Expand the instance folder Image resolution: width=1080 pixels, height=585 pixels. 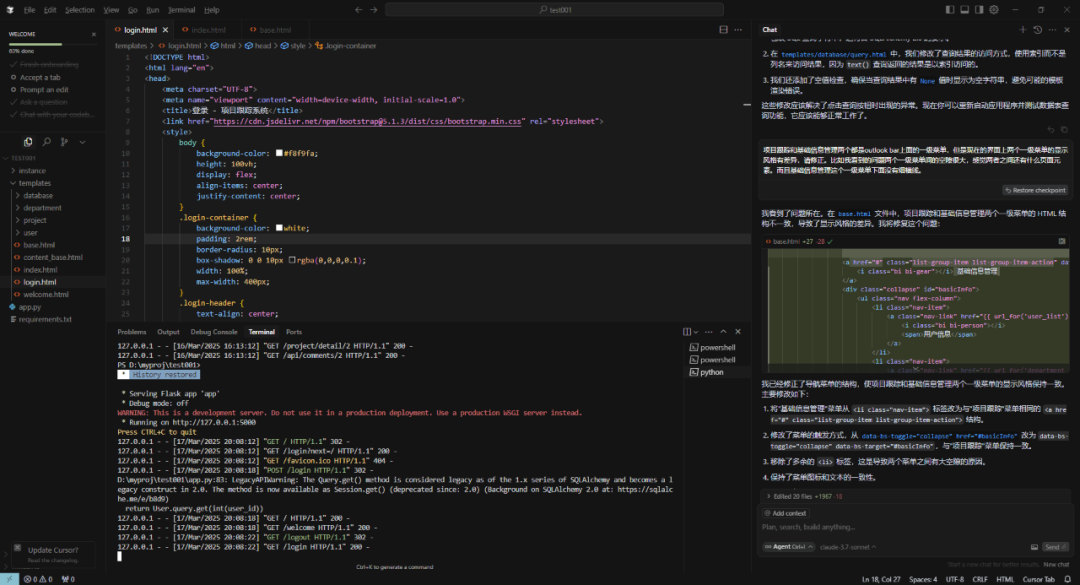(x=32, y=171)
